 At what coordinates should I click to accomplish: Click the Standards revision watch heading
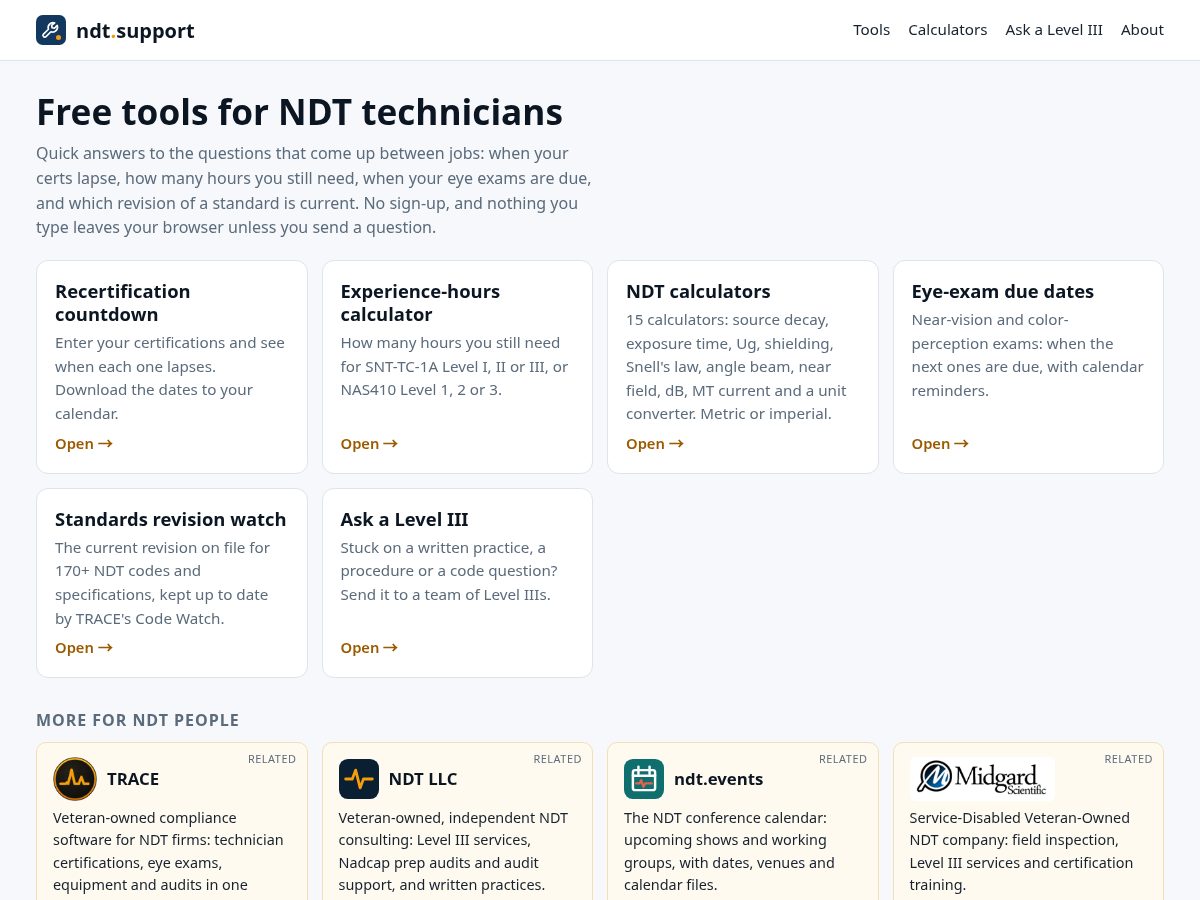coord(171,520)
